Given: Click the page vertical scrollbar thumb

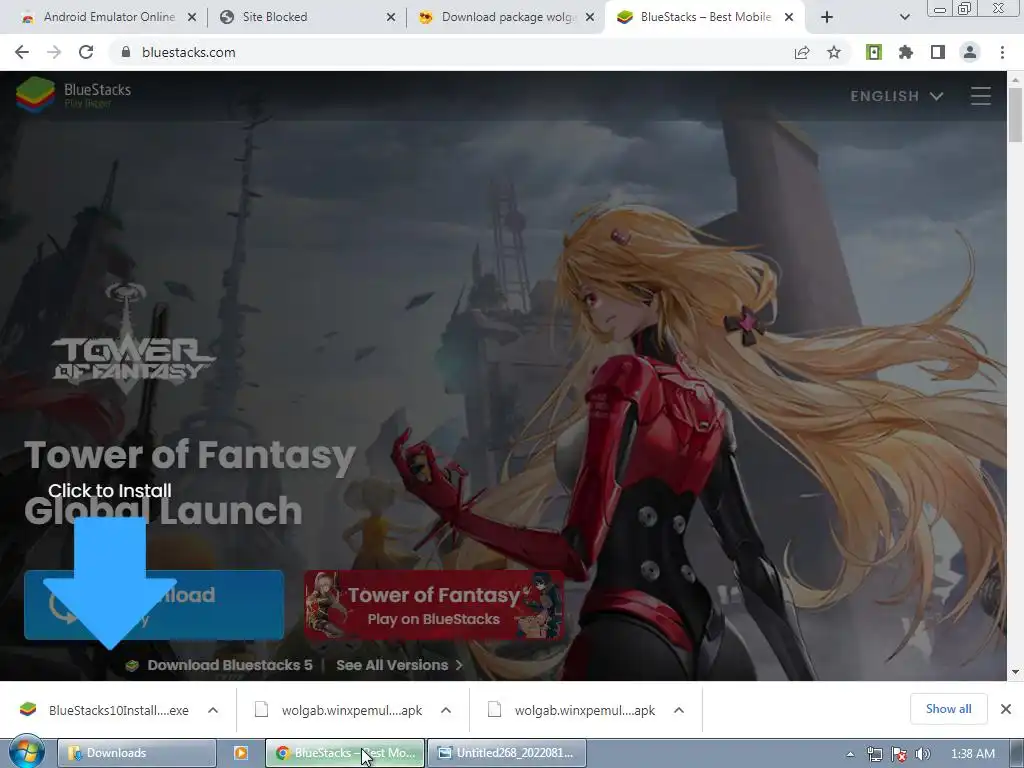Looking at the screenshot, I should (x=1015, y=114).
